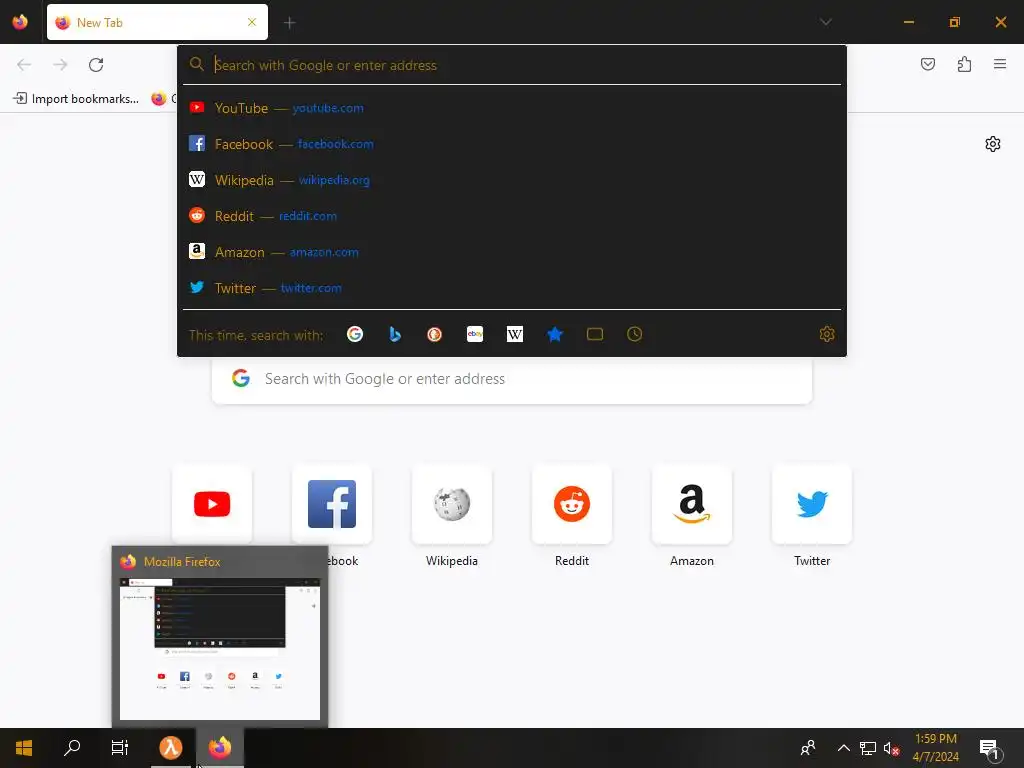
Task: Search this time with DuckDuckGo icon
Action: pyautogui.click(x=434, y=334)
